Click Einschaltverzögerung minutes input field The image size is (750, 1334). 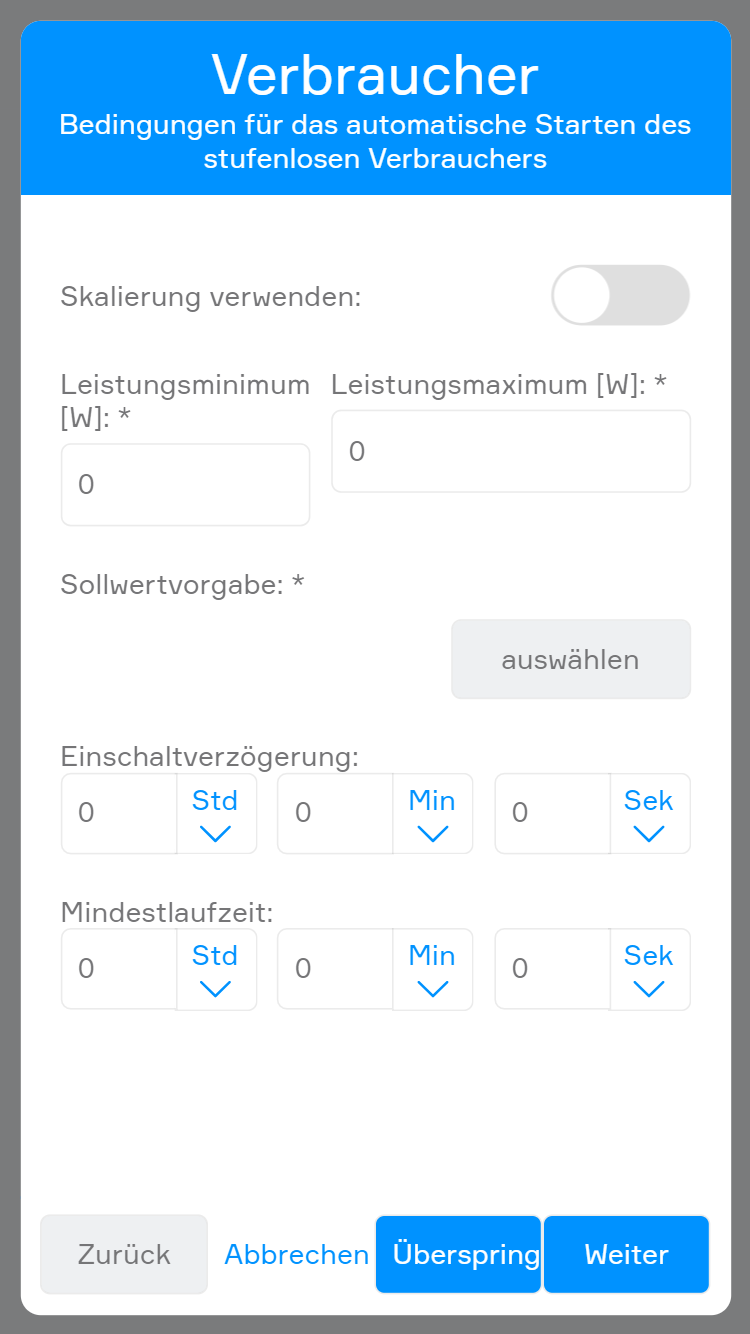click(x=335, y=813)
